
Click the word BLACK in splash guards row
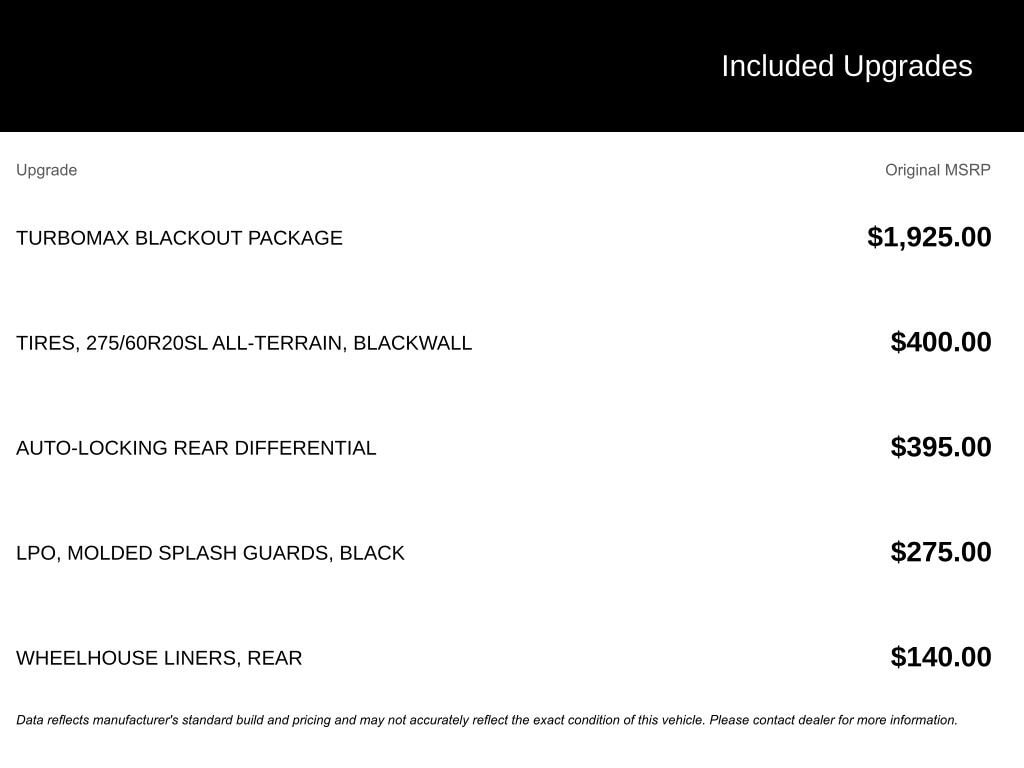372,553
